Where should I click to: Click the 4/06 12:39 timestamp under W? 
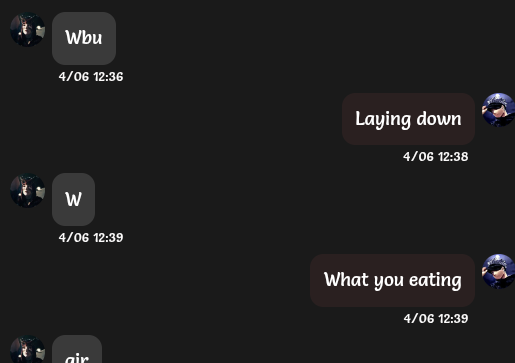[91, 238]
